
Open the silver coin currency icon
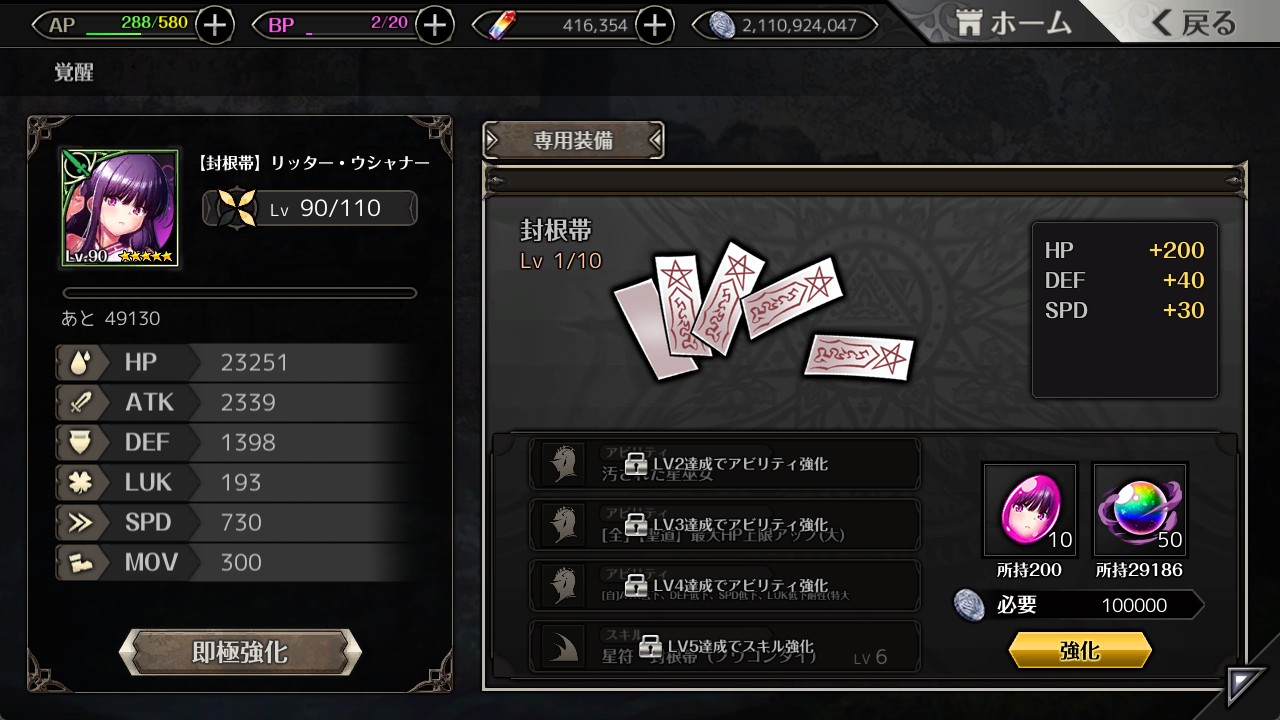click(x=721, y=26)
